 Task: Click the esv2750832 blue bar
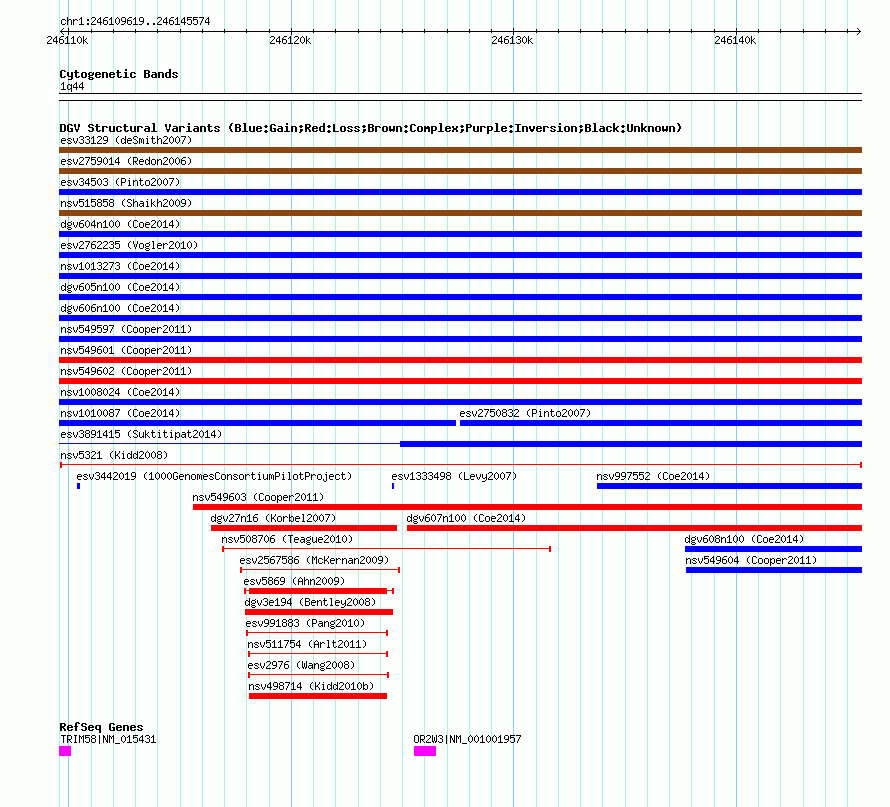pos(661,423)
